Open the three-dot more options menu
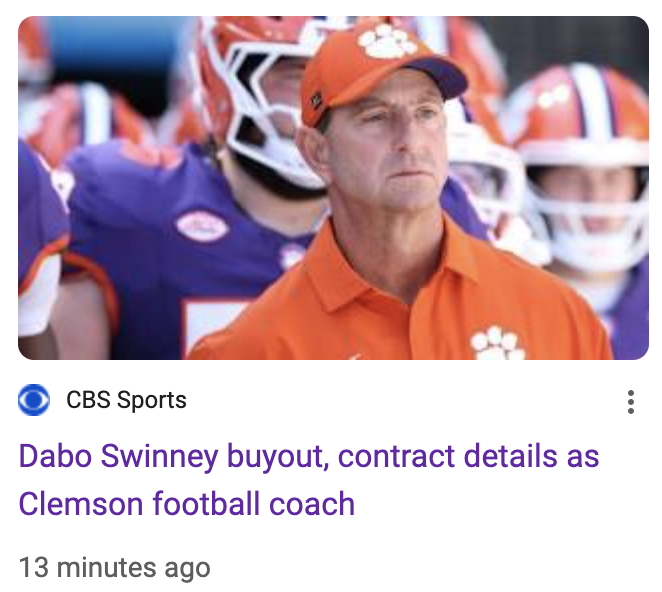The height and width of the screenshot is (592, 662). pyautogui.click(x=631, y=402)
